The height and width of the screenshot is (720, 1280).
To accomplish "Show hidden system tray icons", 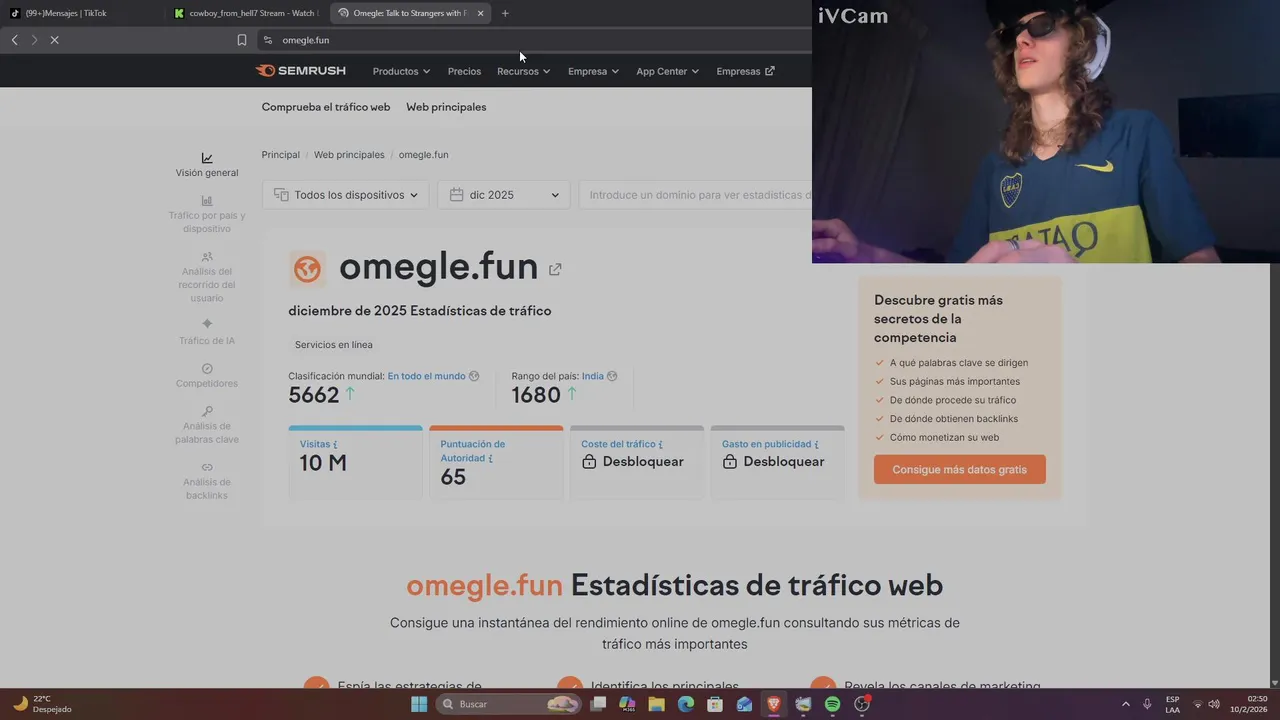I will (1126, 704).
